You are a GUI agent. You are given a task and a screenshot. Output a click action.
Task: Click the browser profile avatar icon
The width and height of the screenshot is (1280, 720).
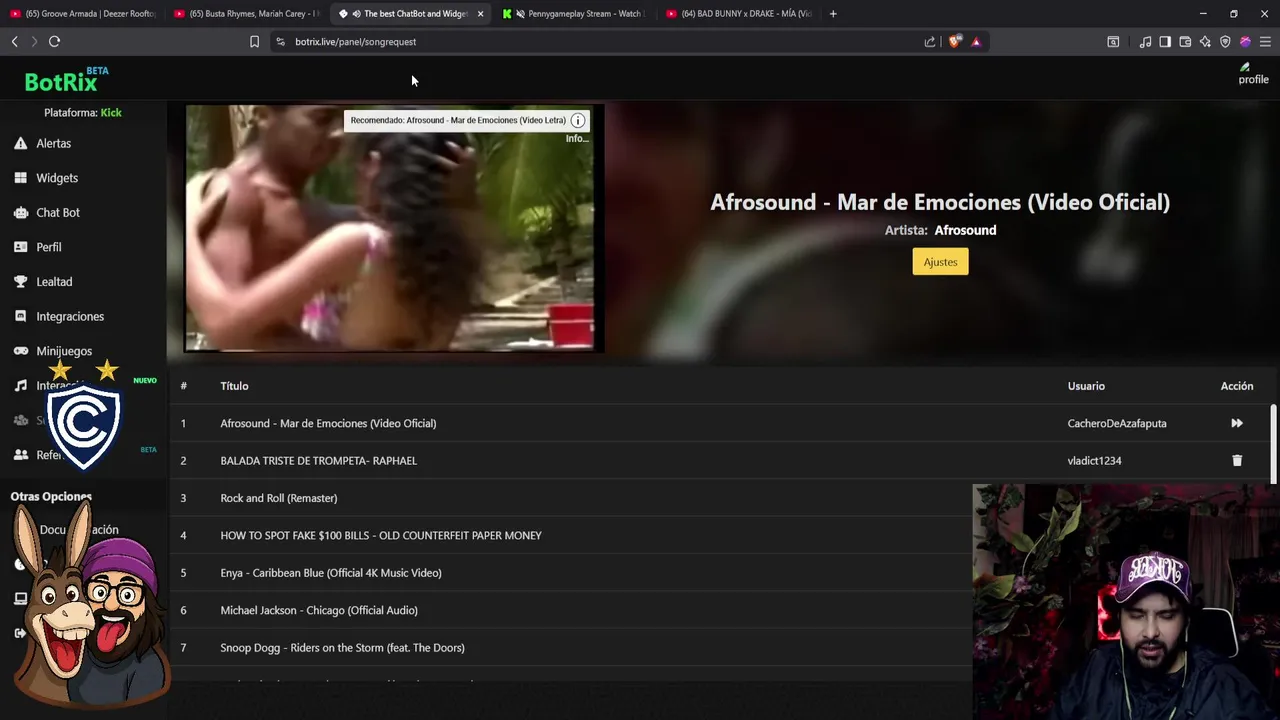(x=1245, y=42)
